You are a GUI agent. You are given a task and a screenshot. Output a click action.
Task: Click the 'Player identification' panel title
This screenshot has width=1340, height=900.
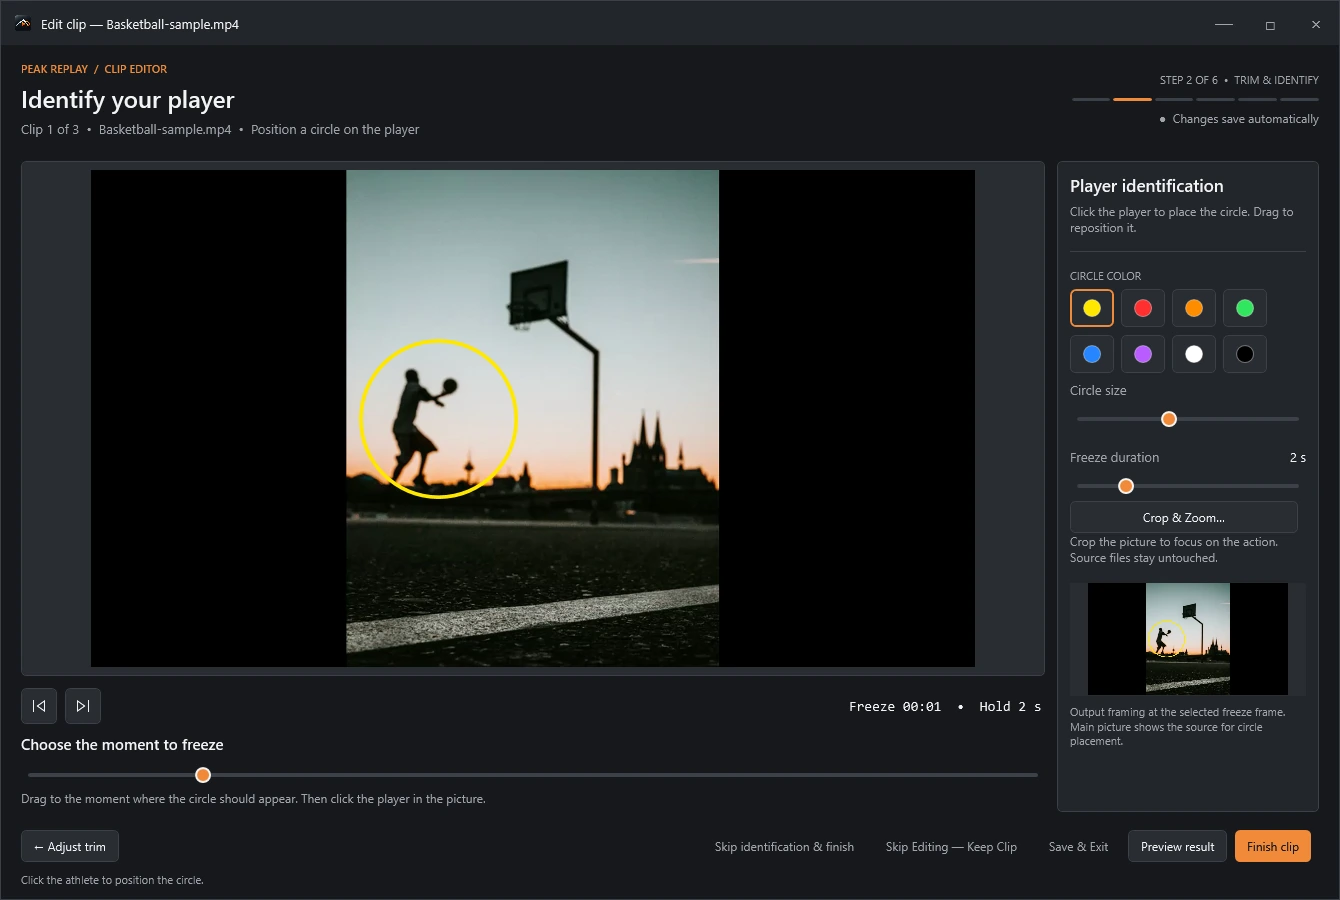(x=1146, y=186)
